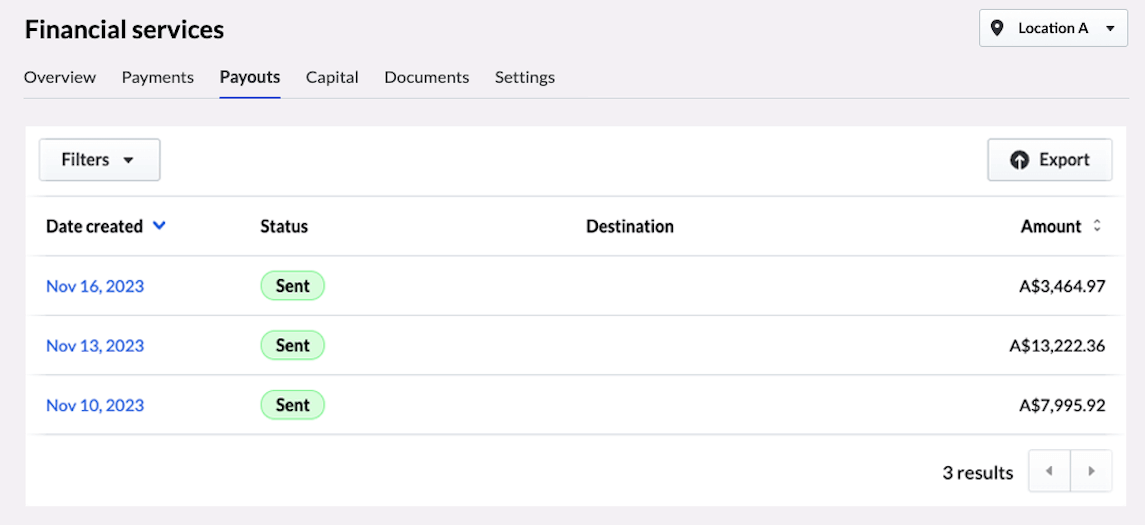Click the location pin icon
This screenshot has height=525, width=1145.
click(x=997, y=28)
